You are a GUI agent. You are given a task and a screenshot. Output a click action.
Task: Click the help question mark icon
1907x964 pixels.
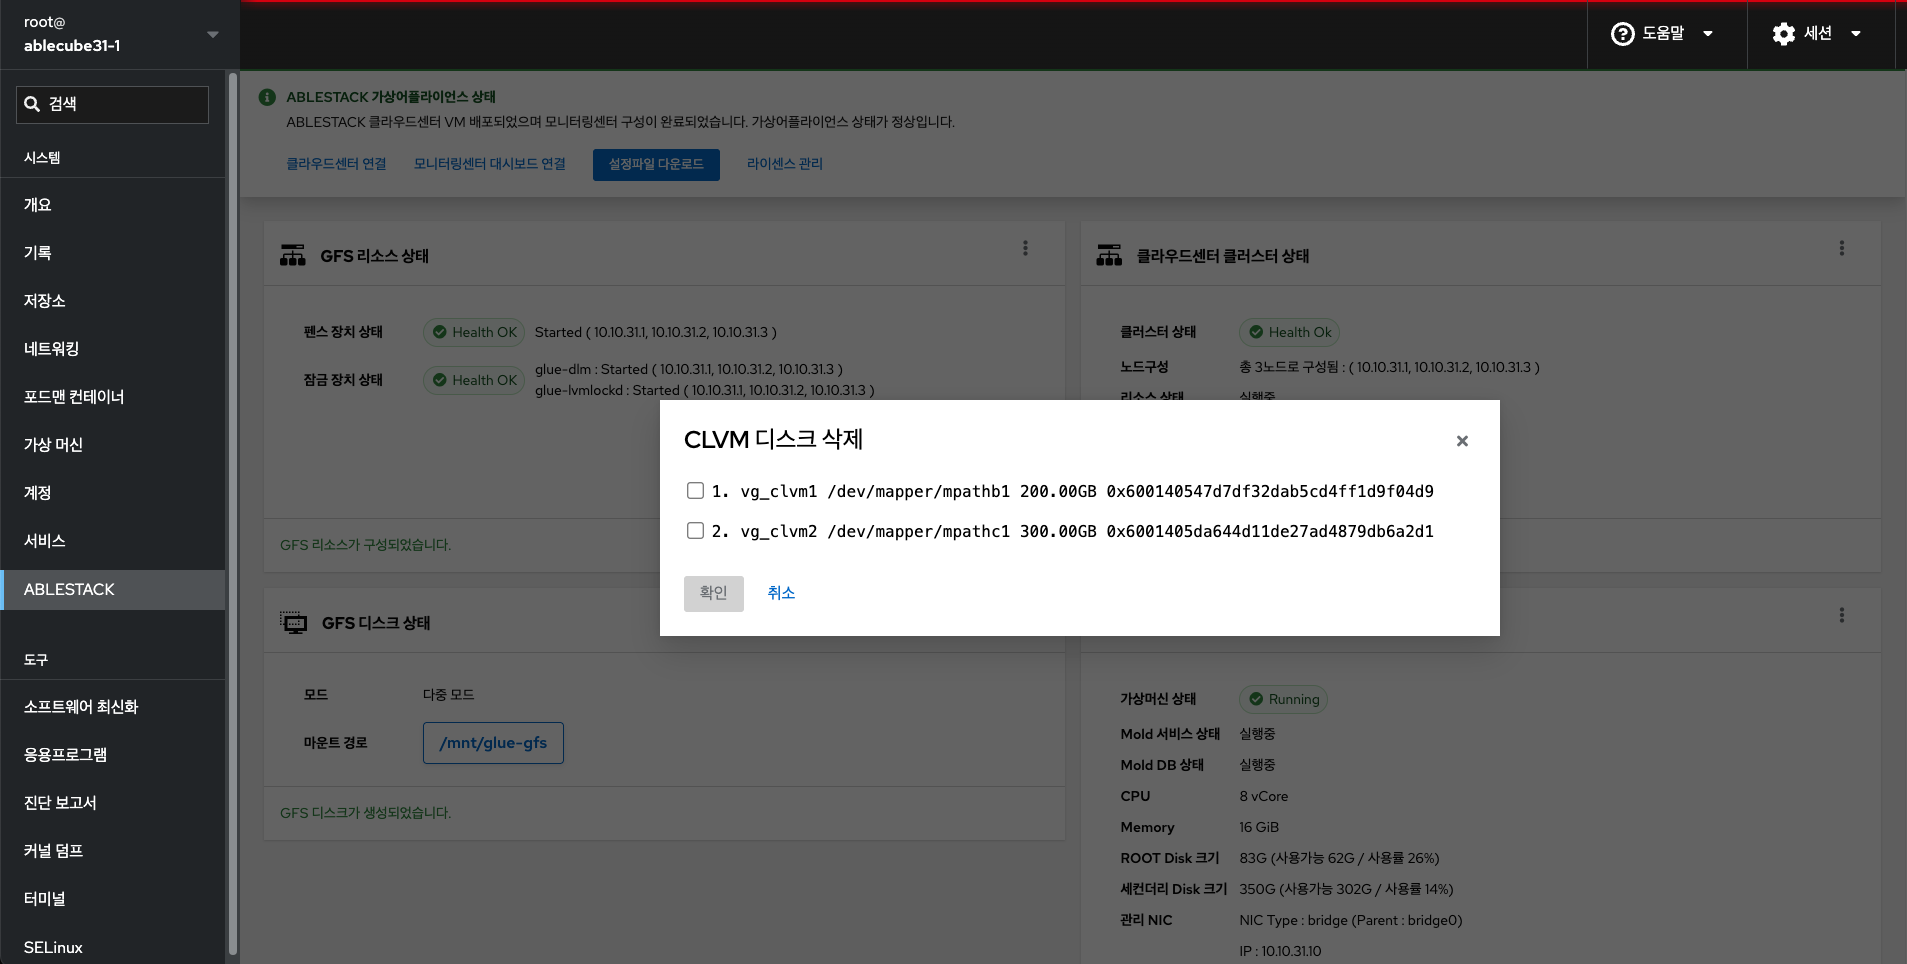coord(1622,34)
